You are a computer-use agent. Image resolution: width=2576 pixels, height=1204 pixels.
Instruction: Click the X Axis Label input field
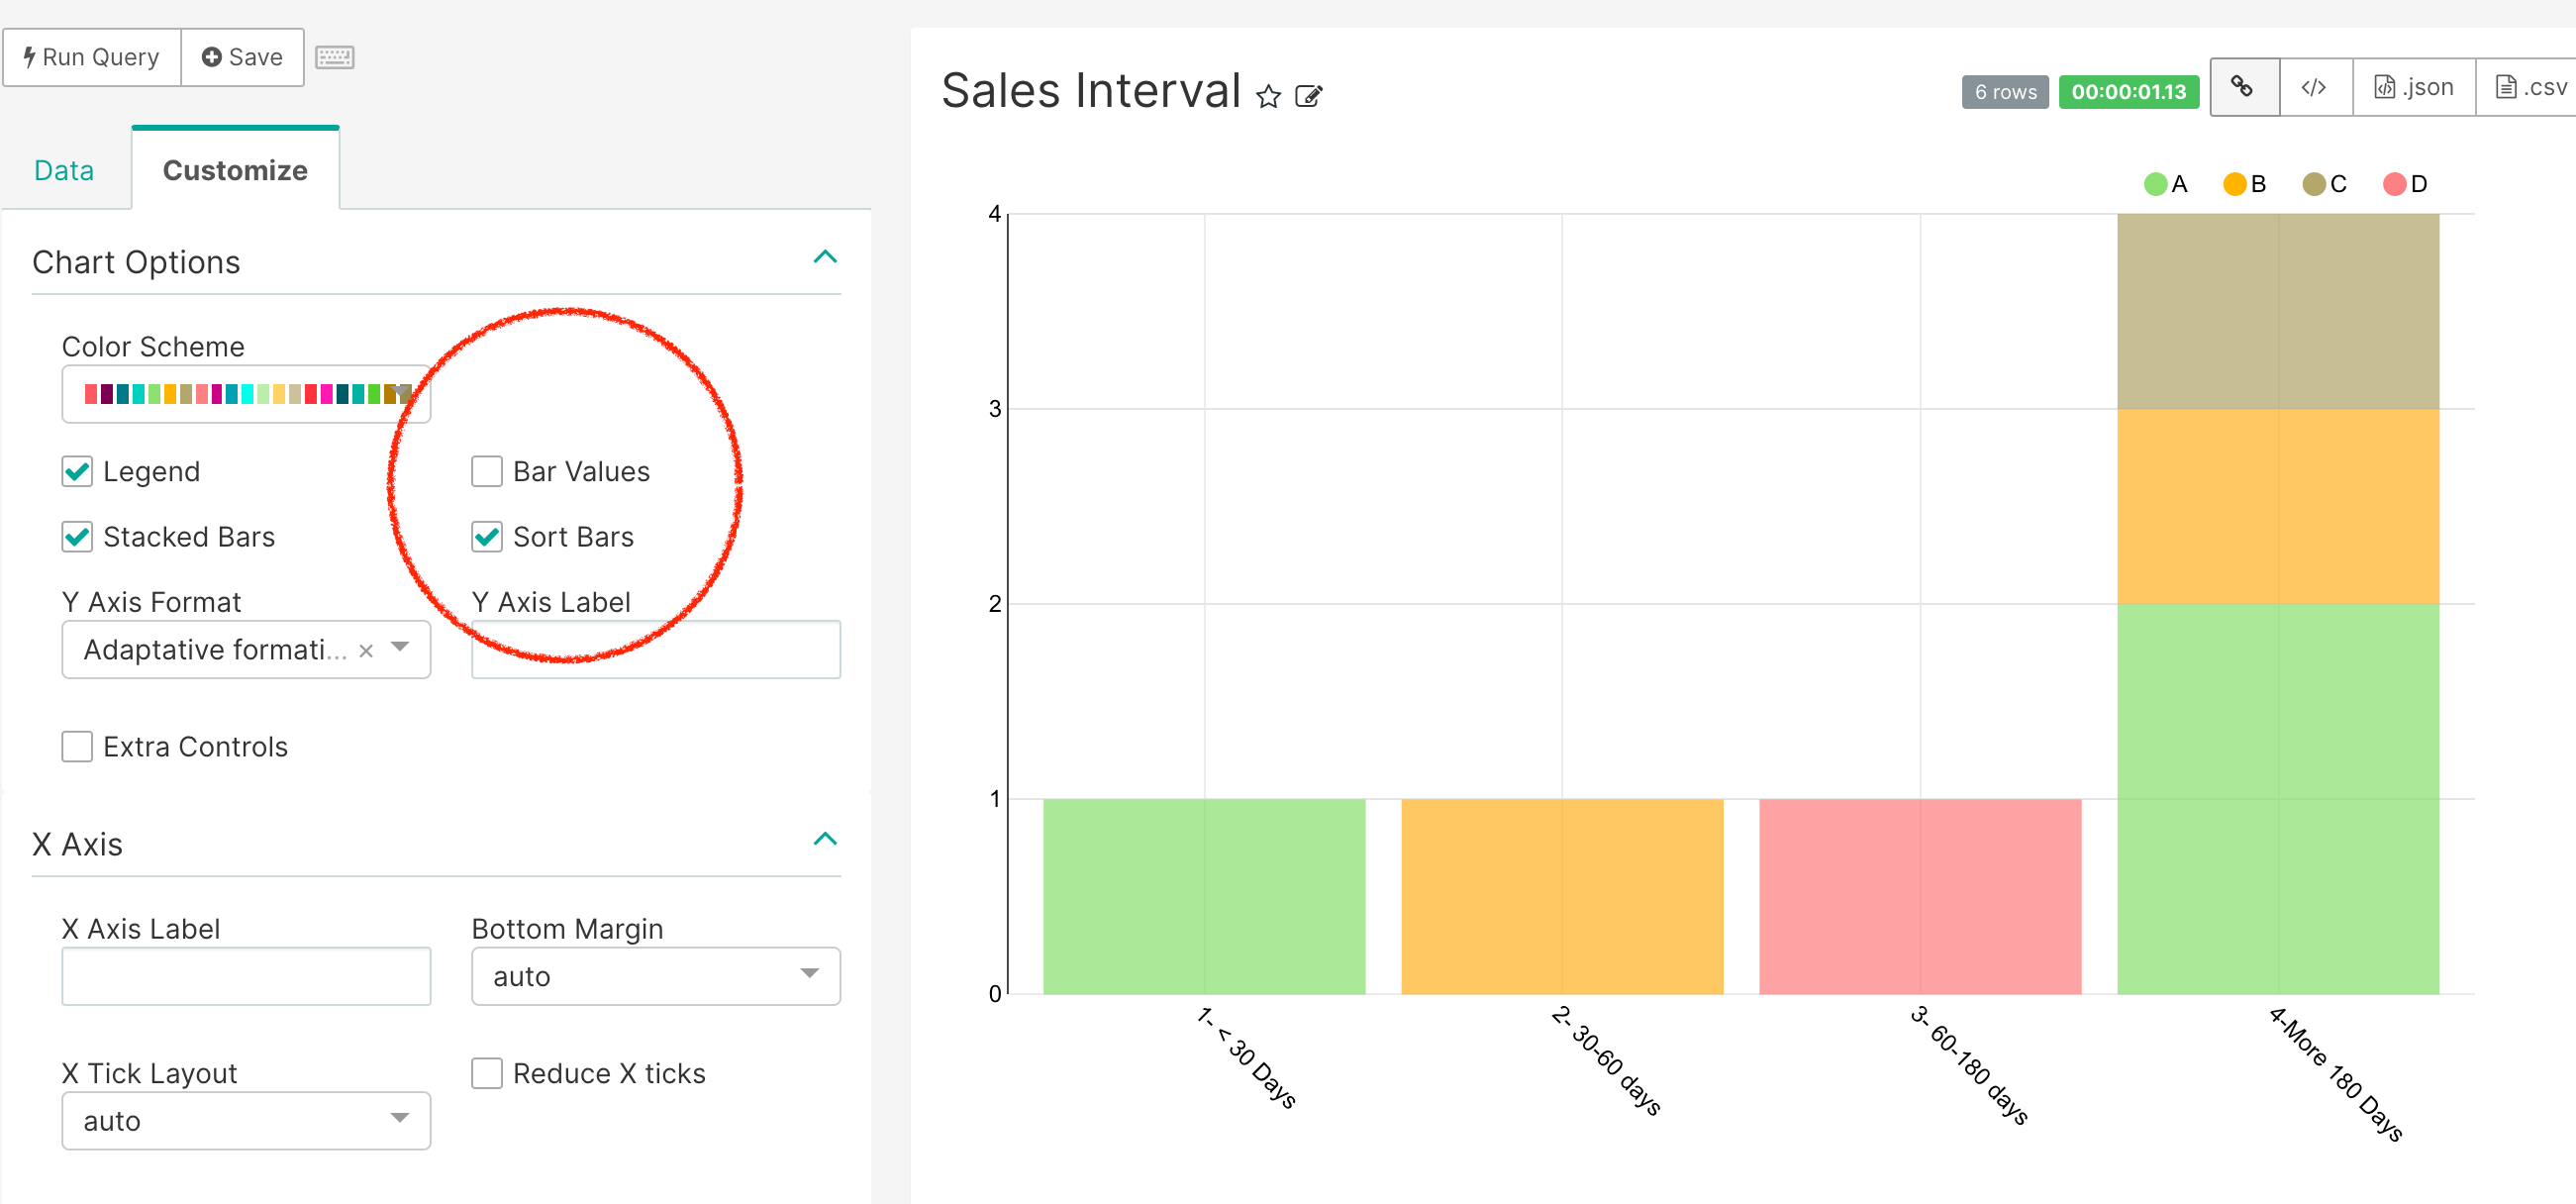[245, 975]
